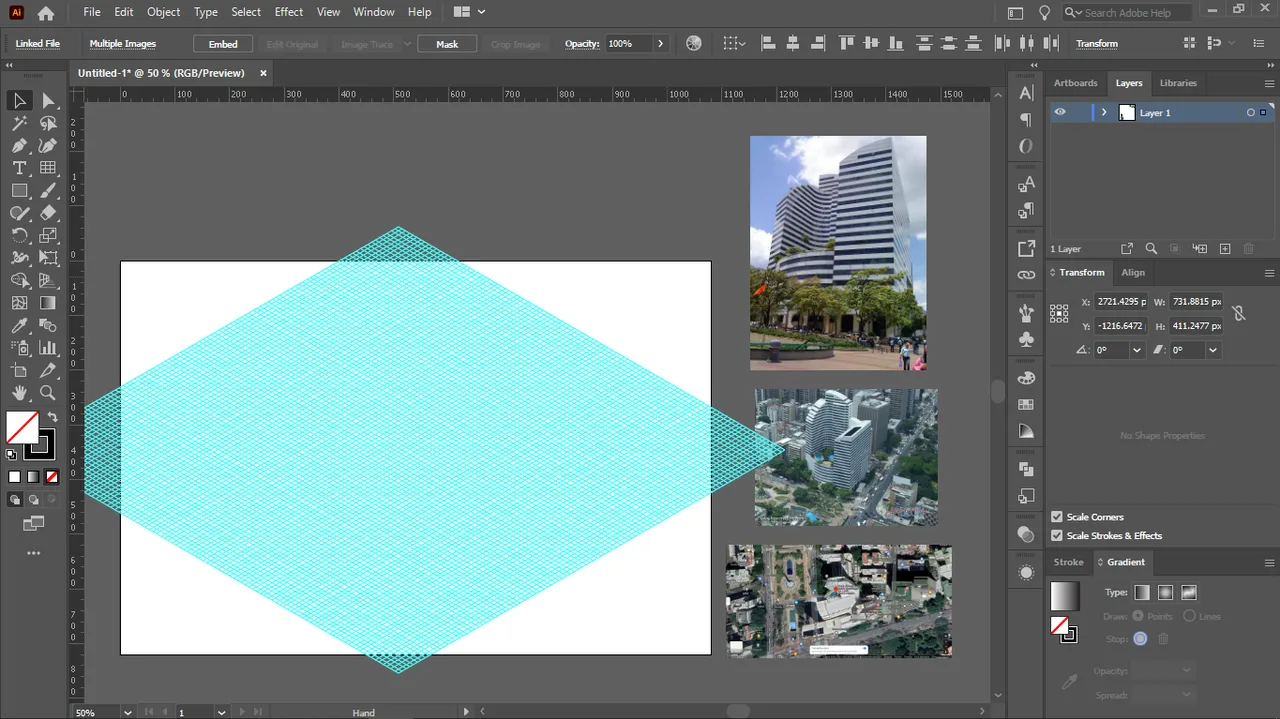
Task: Set Color fill mode below swatches
Action: tap(14, 477)
